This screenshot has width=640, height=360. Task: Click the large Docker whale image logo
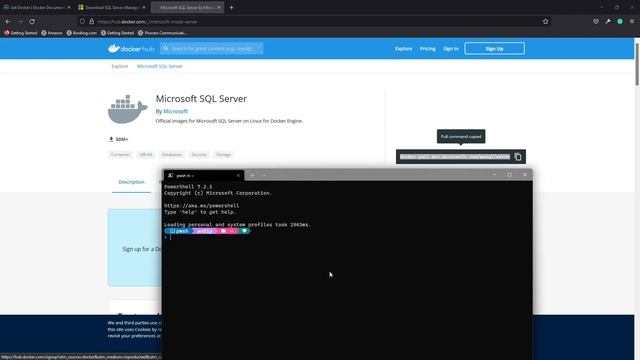127,109
